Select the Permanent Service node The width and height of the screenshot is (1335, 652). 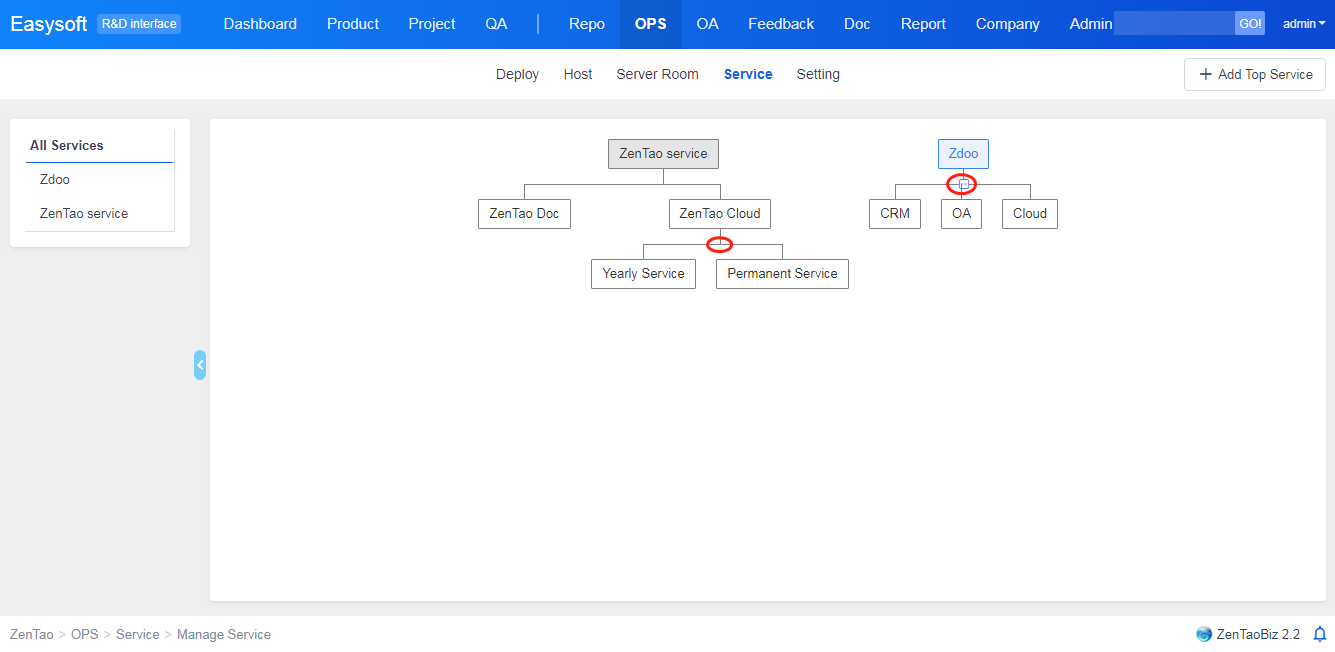[x=782, y=274]
